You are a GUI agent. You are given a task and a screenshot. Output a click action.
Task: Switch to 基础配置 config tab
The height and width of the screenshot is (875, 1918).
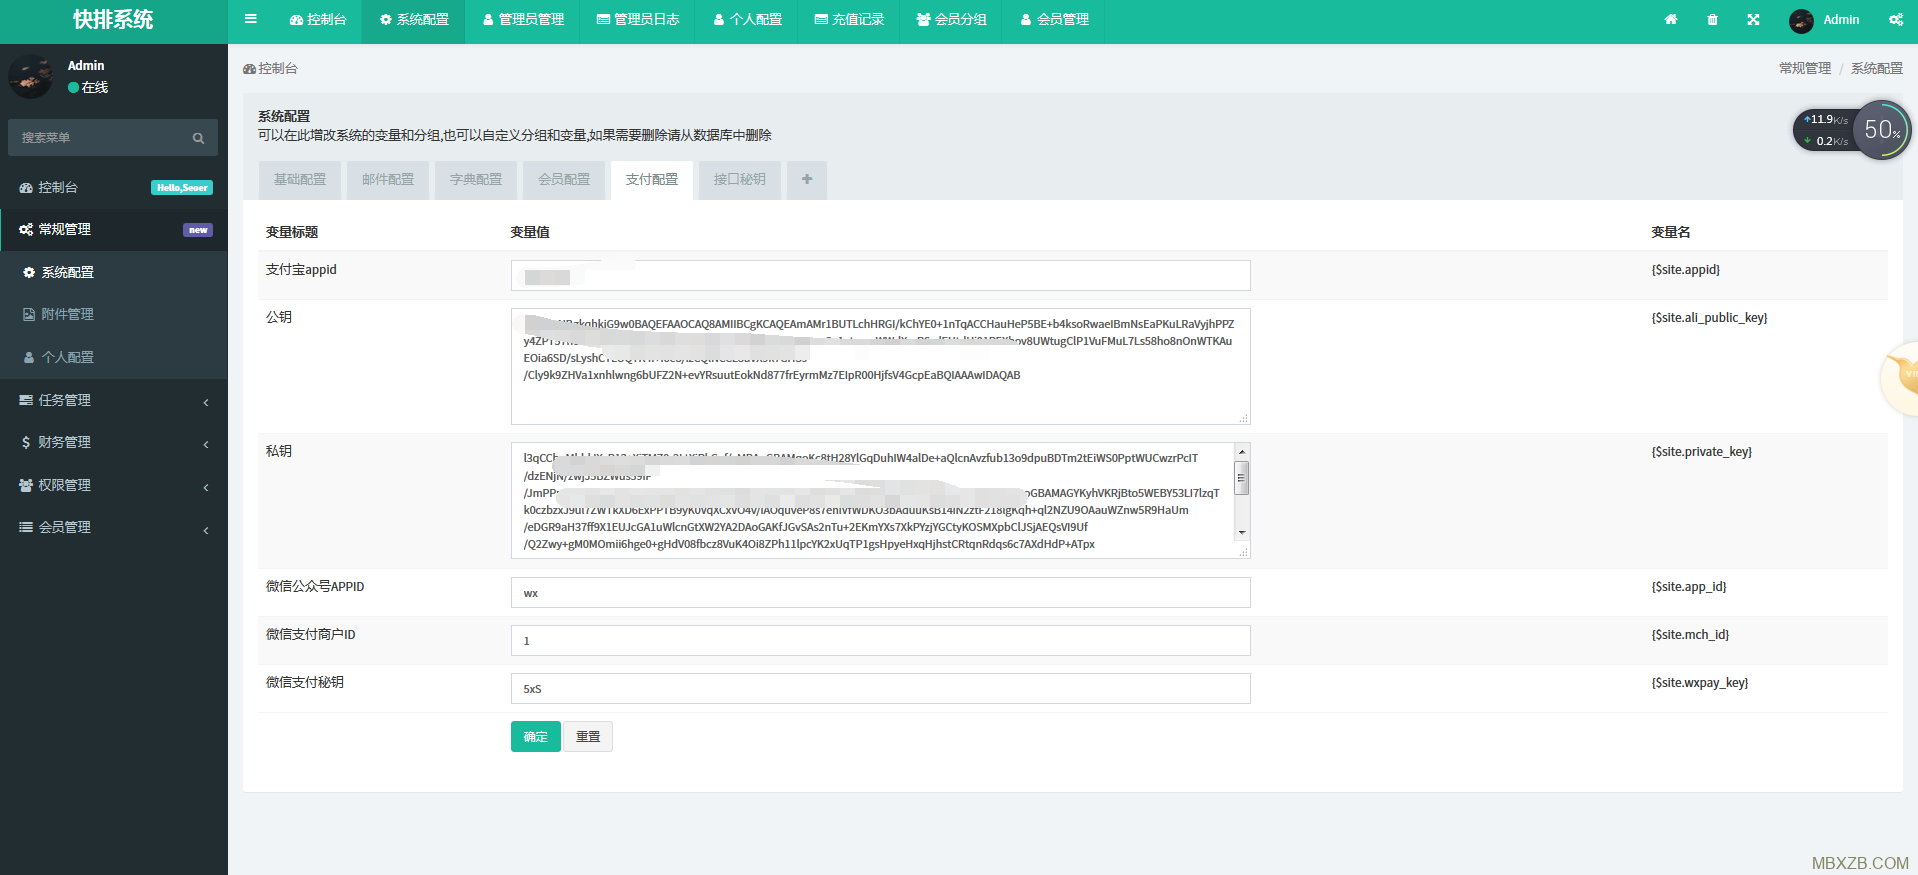[x=300, y=180]
